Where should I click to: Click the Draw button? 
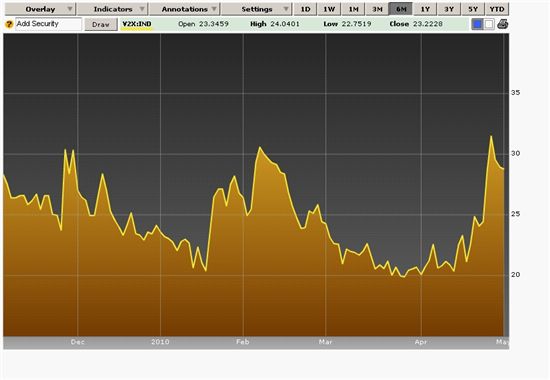click(x=101, y=25)
